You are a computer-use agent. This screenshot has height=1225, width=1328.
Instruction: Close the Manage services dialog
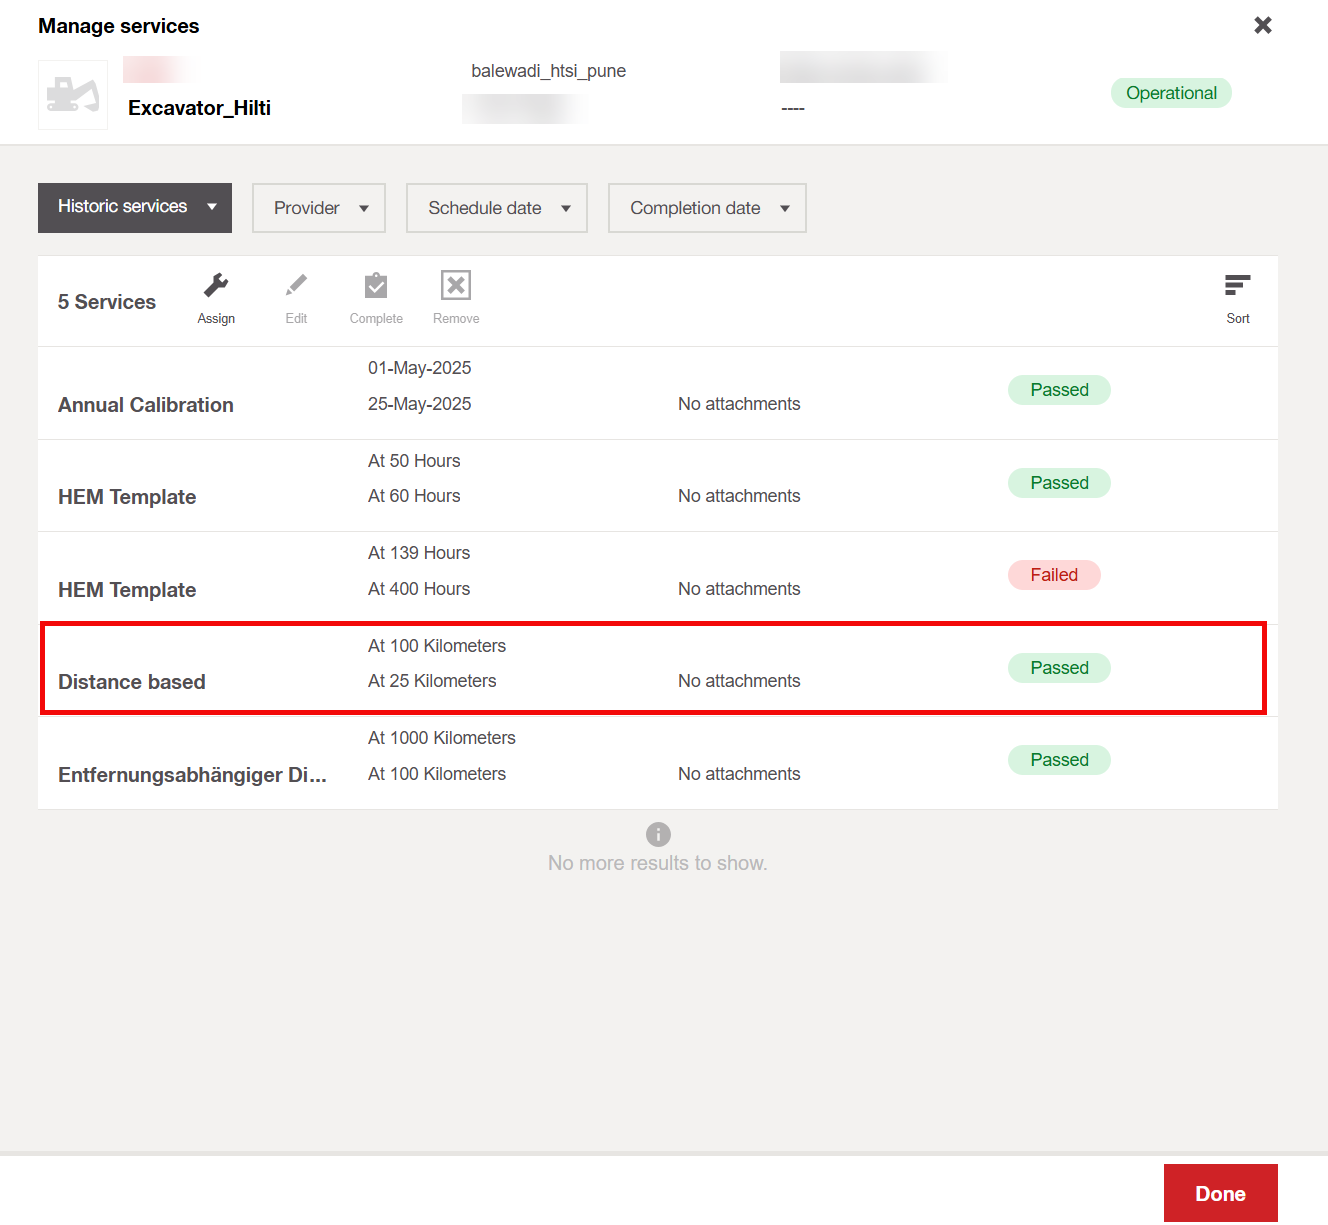click(x=1263, y=25)
